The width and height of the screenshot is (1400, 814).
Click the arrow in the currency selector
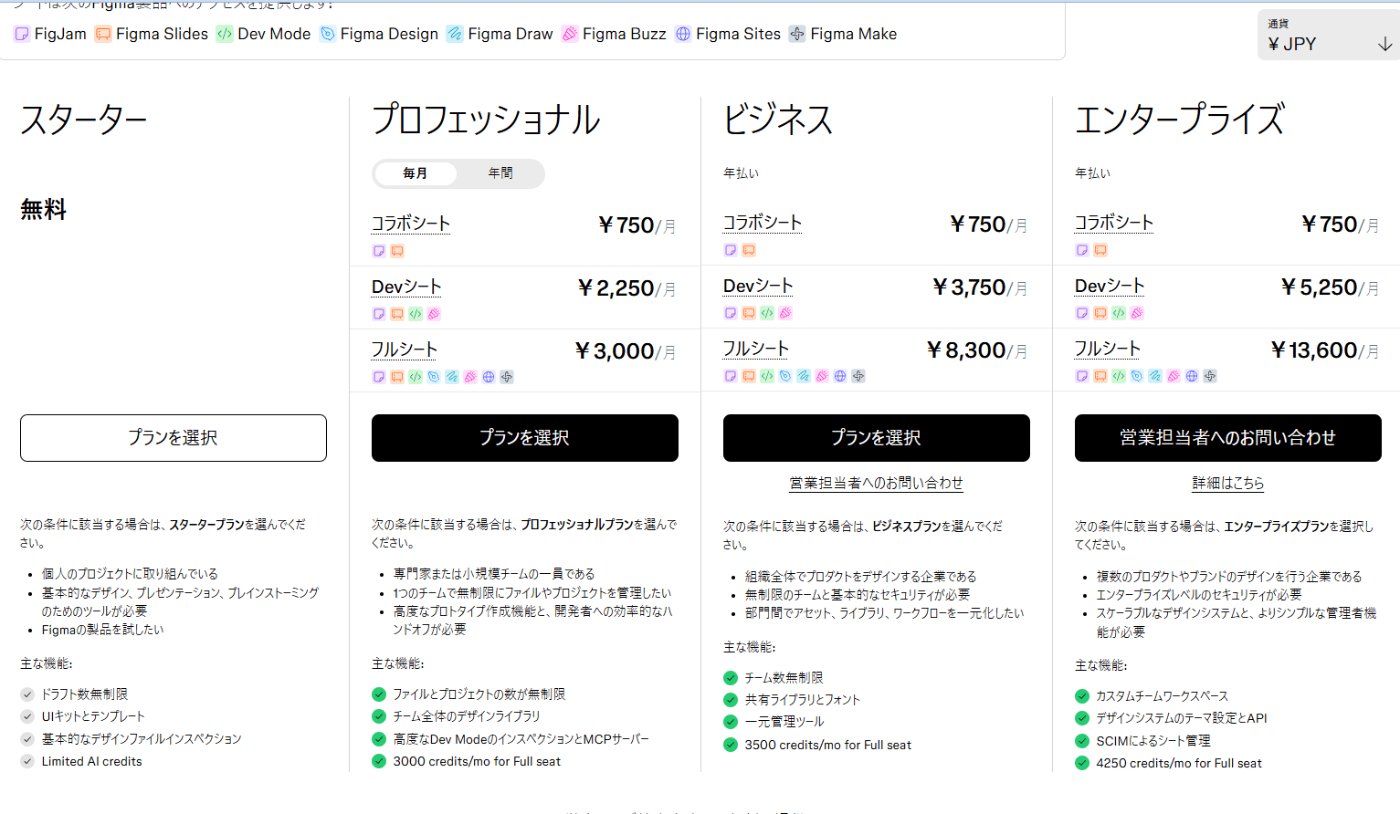tap(1384, 44)
